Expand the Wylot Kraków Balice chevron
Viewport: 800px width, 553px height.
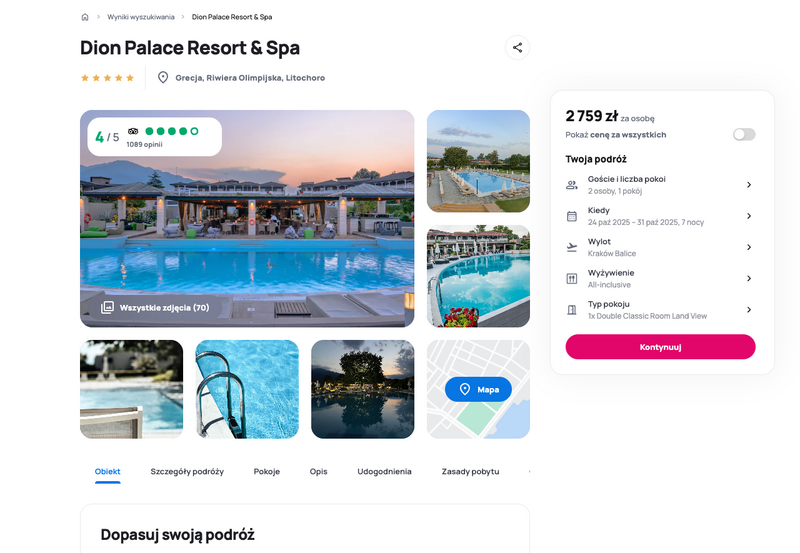[749, 247]
